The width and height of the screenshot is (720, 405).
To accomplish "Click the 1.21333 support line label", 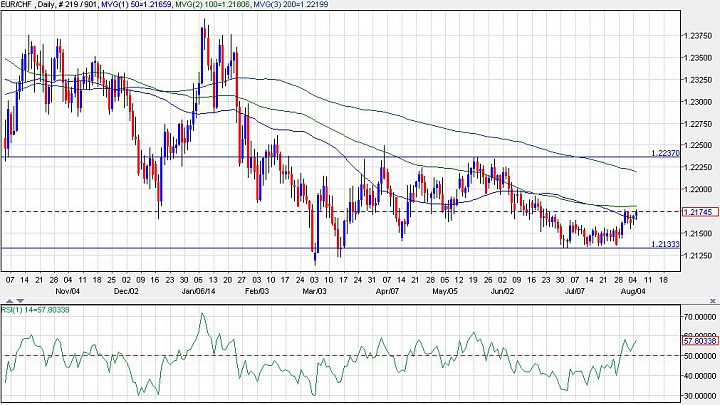I will (x=665, y=244).
